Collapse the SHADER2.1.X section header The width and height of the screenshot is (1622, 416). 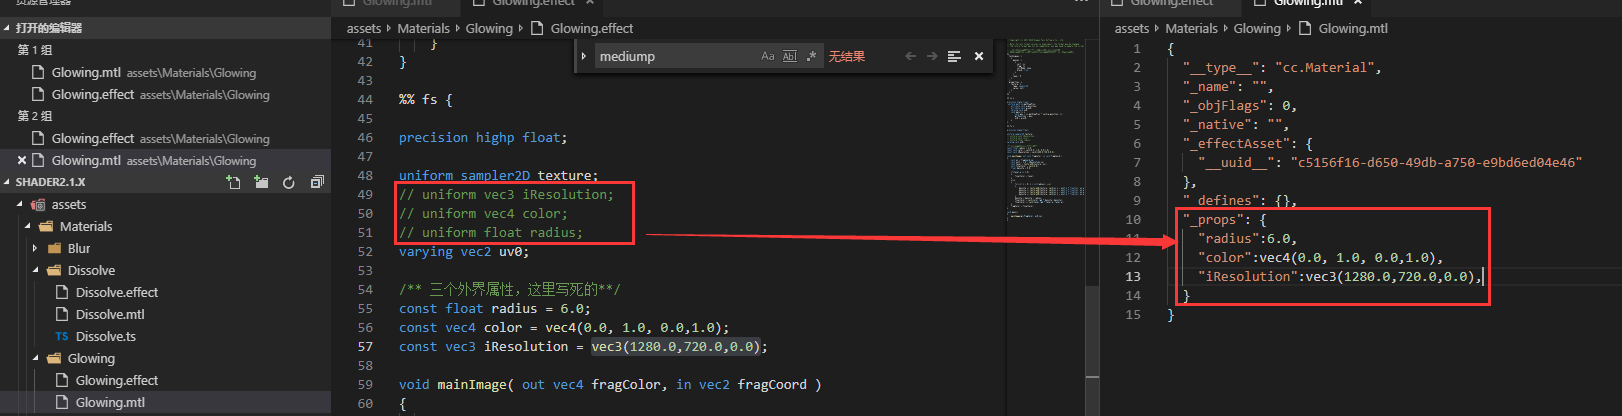click(7, 182)
